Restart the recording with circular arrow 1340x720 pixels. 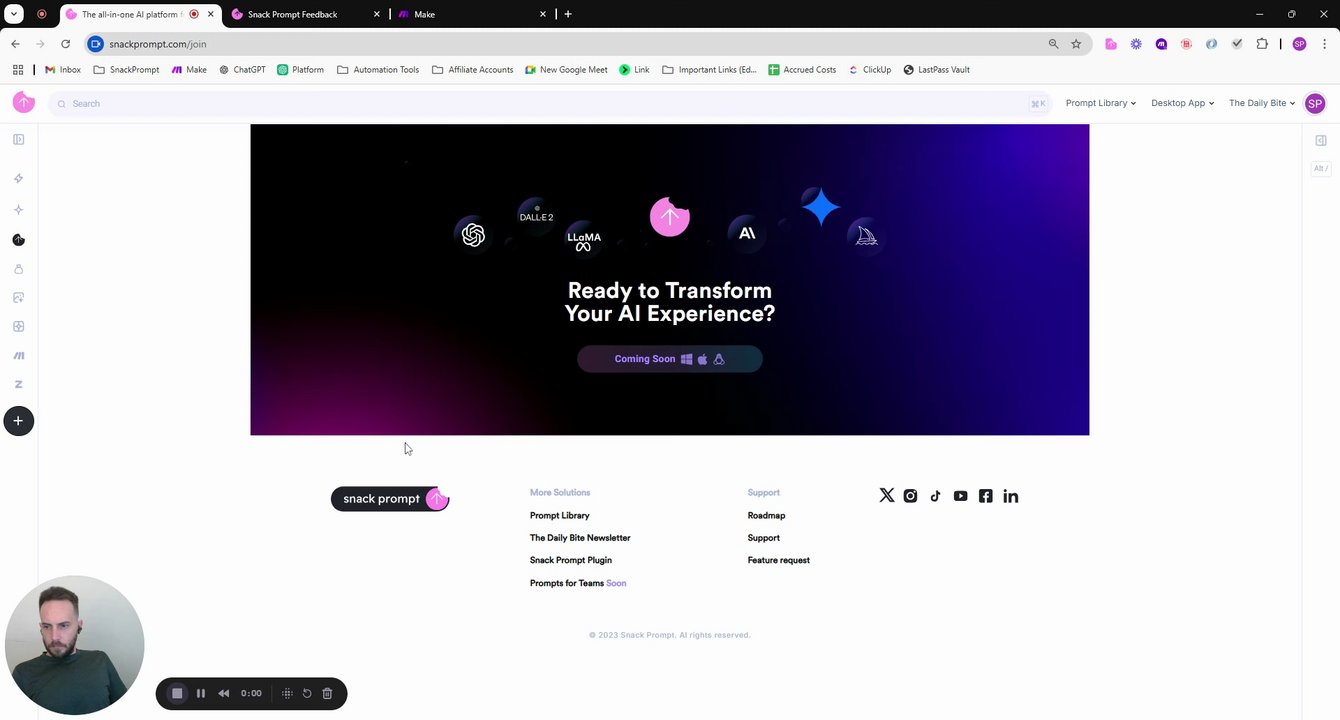[x=307, y=693]
